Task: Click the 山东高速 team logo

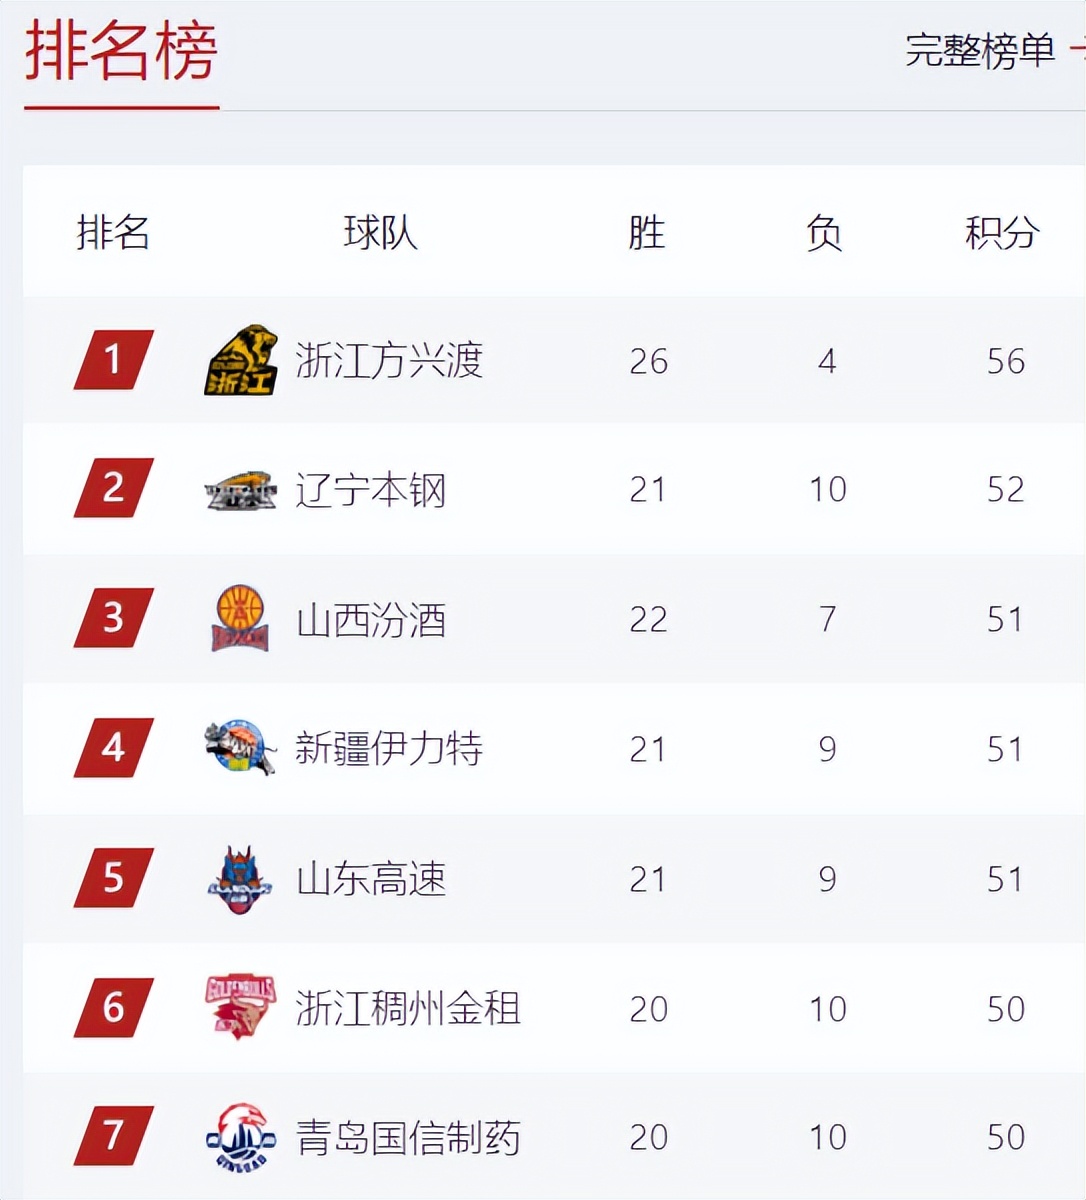Action: click(x=240, y=879)
